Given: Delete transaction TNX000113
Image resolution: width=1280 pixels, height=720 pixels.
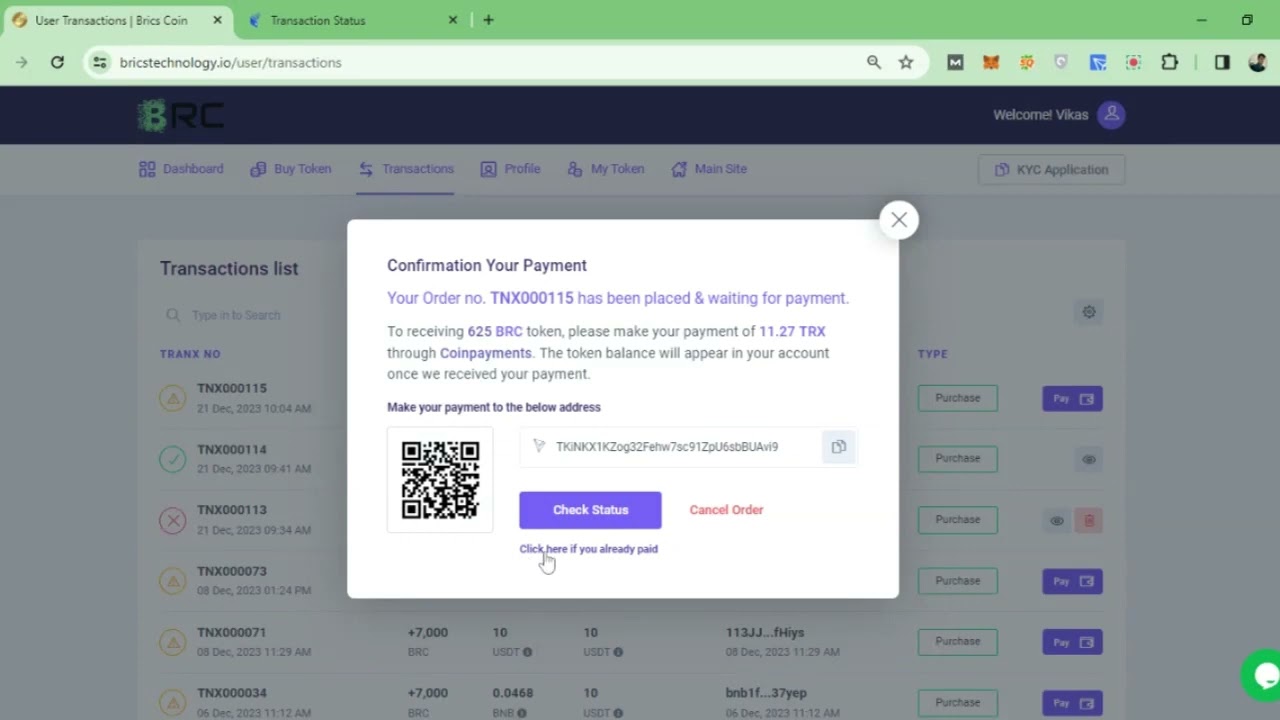Looking at the screenshot, I should pos(1090,520).
